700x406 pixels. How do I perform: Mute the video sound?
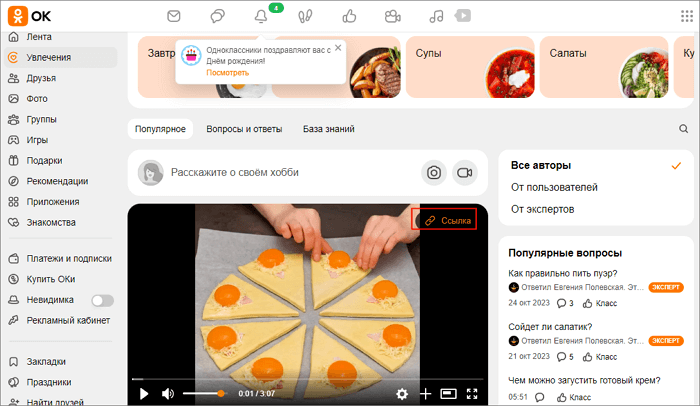point(168,393)
